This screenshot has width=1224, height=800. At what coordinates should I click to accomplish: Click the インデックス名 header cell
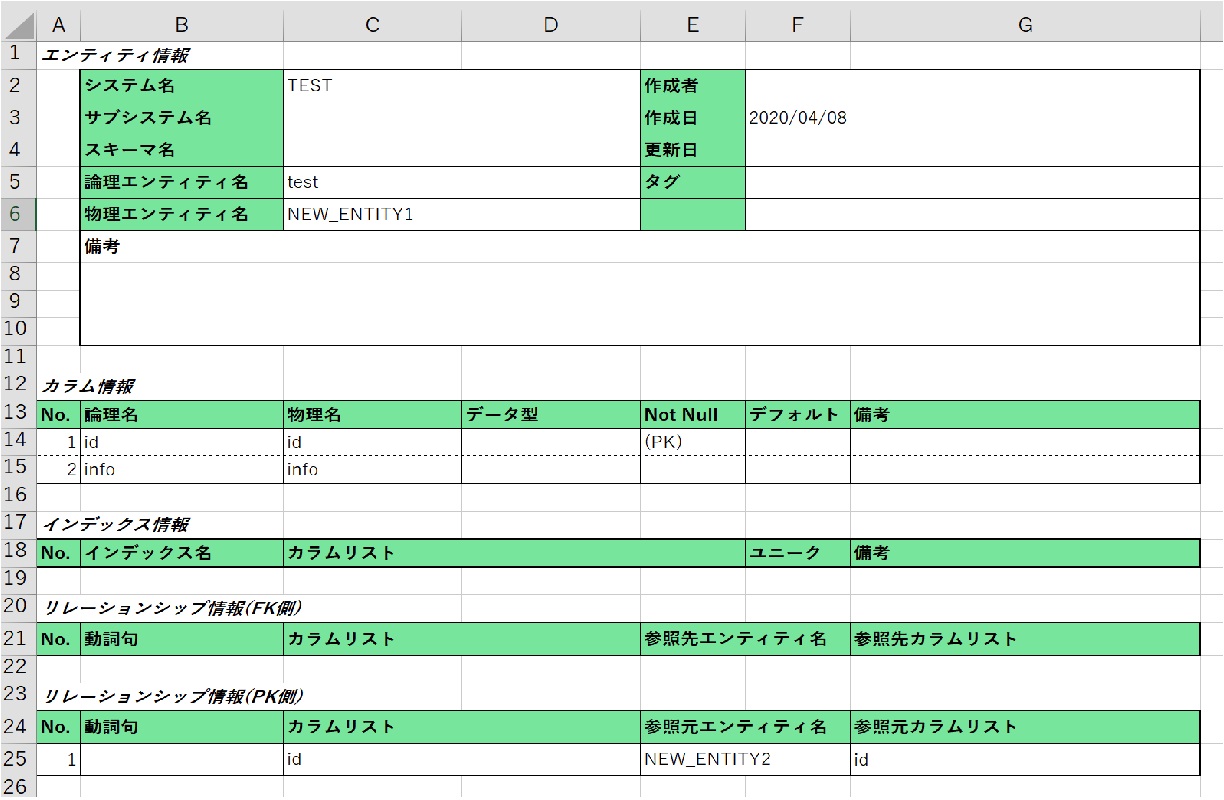181,553
